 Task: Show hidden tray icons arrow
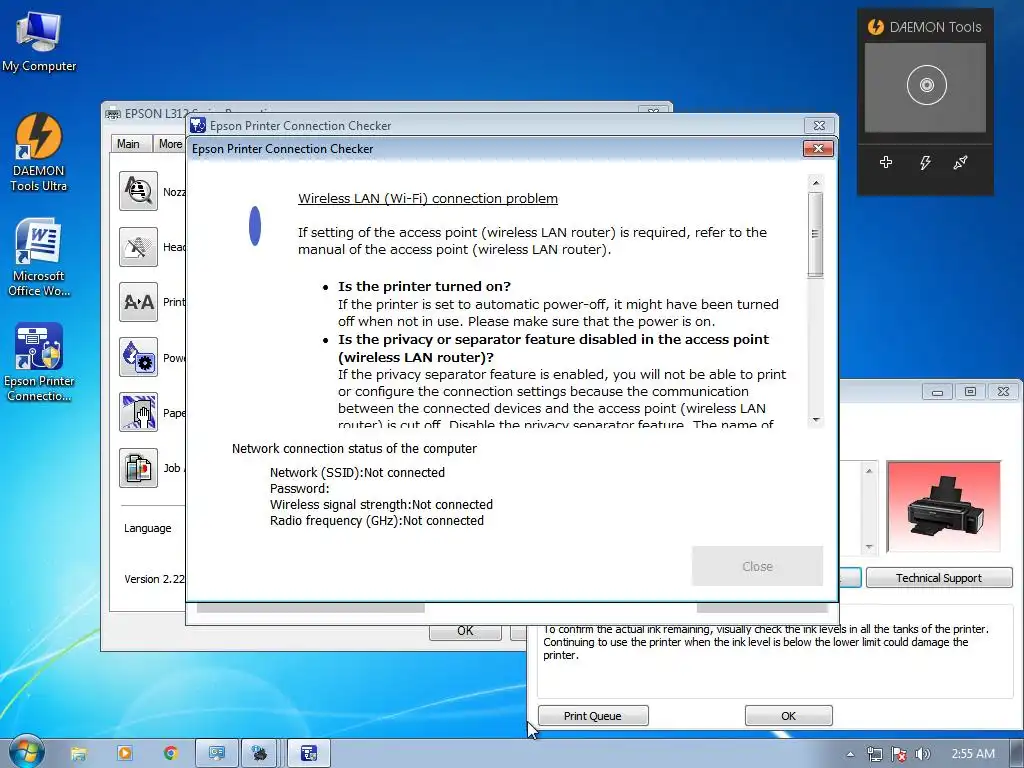(850, 754)
